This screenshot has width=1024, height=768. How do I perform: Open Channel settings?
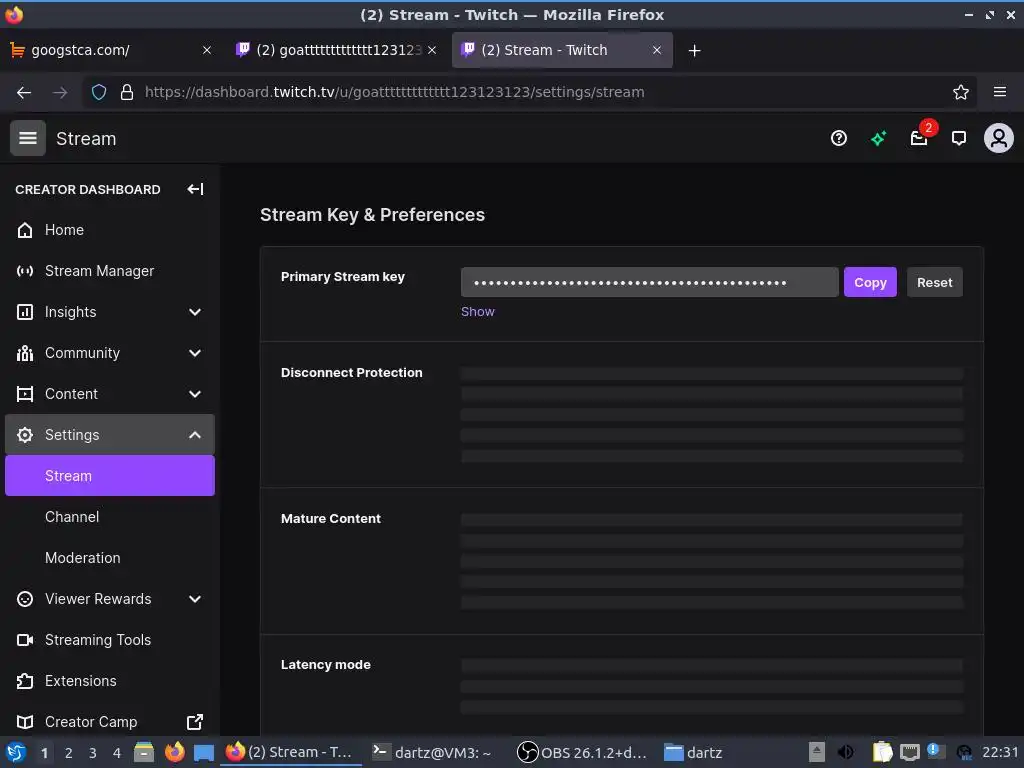pos(110,517)
